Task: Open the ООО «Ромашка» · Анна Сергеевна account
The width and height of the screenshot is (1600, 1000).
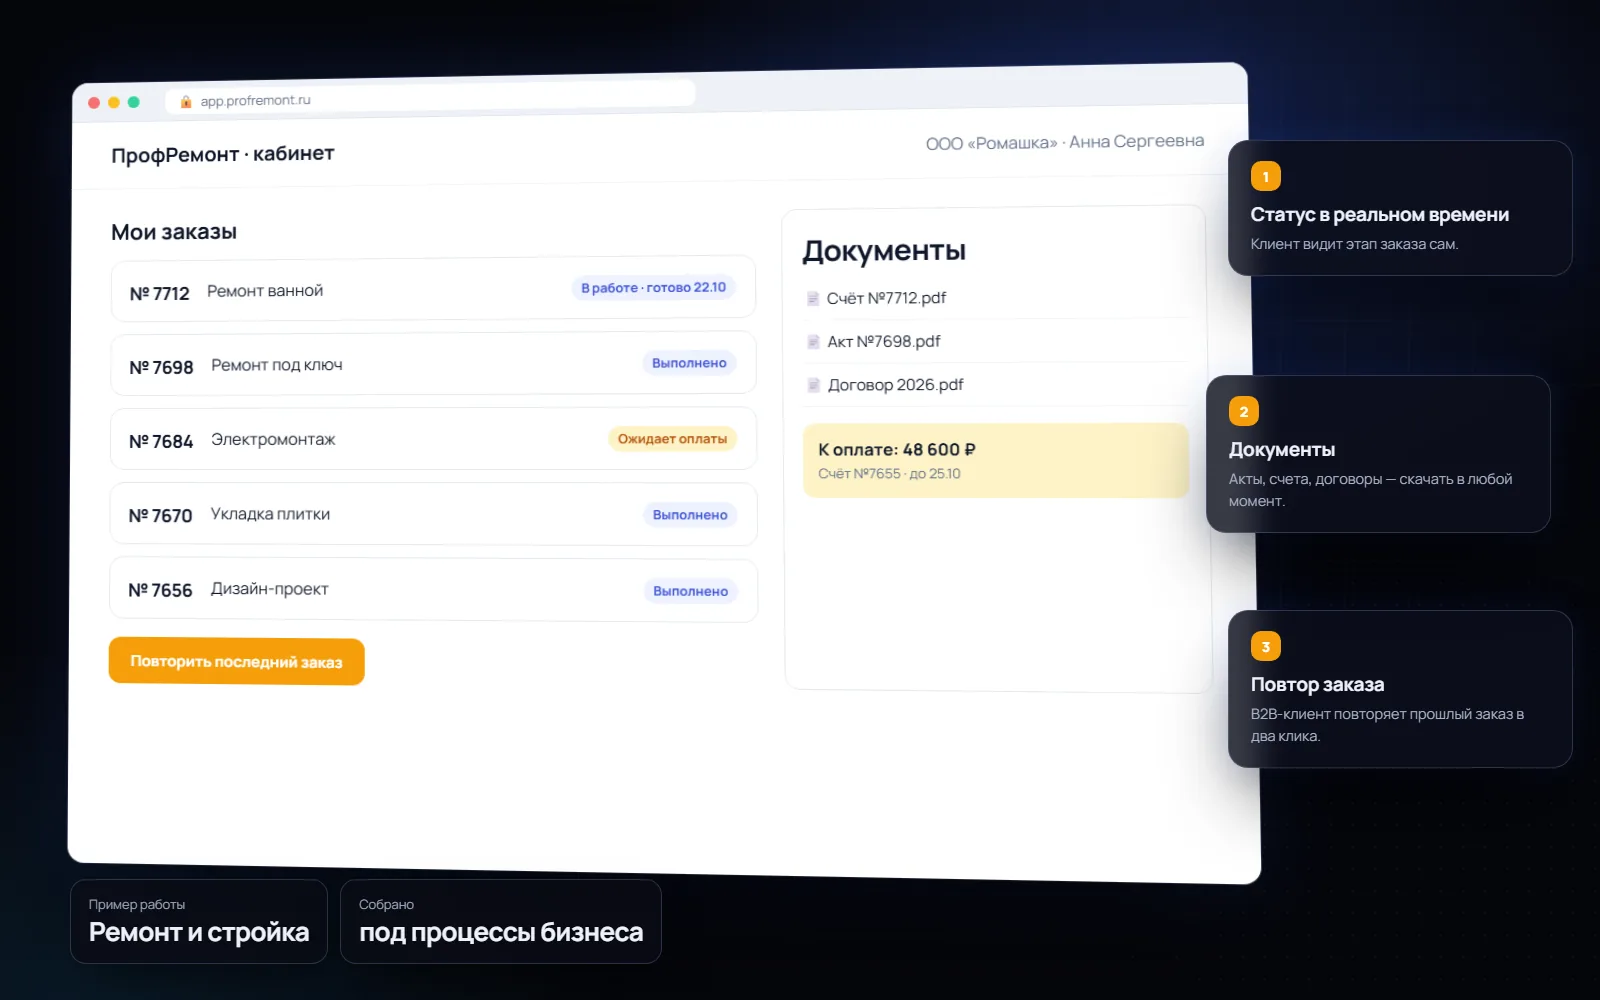Action: (1064, 142)
